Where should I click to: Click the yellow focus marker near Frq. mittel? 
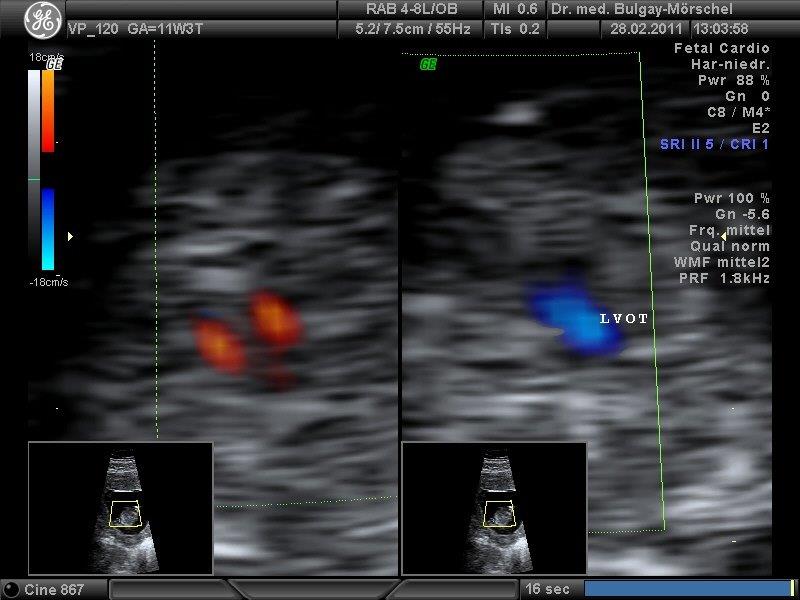pos(724,234)
